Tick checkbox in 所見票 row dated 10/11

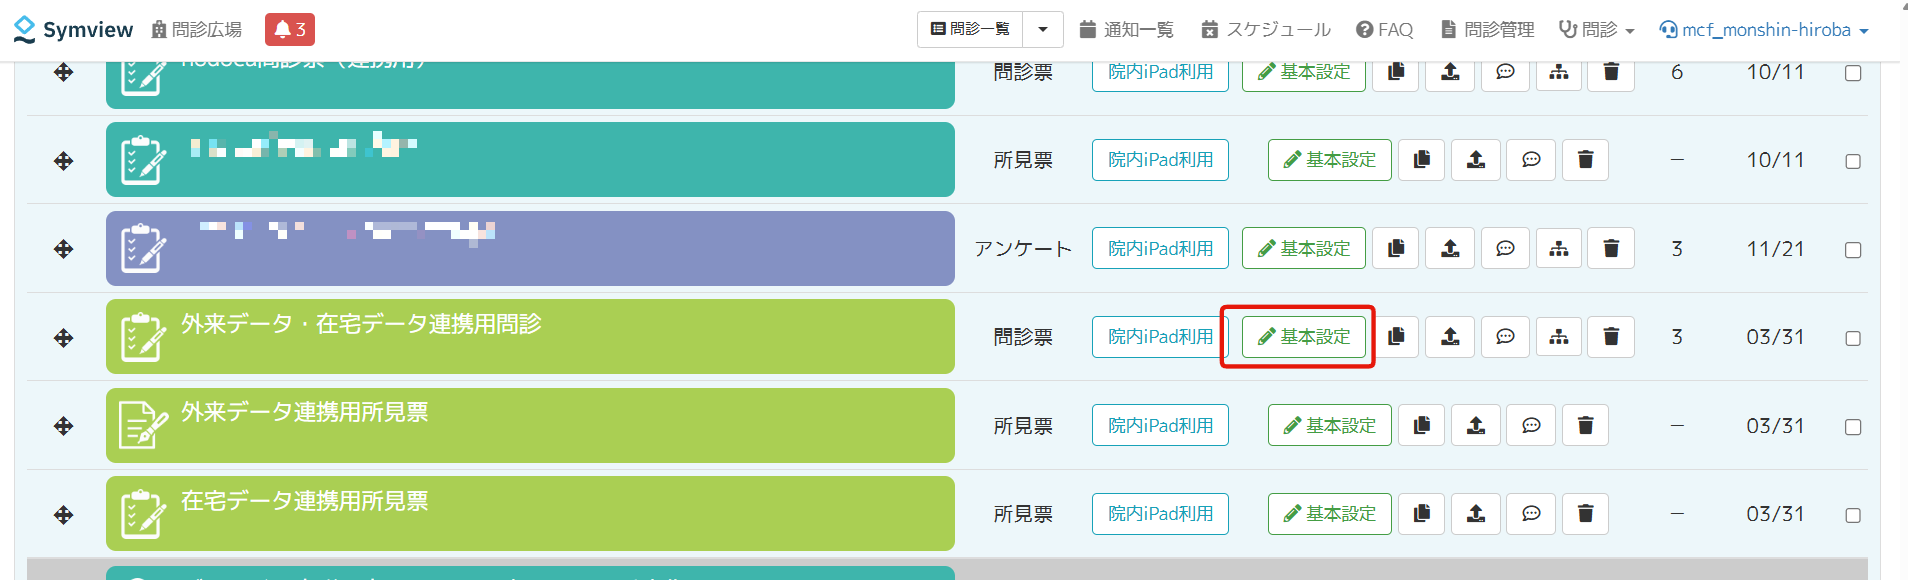point(1853,161)
